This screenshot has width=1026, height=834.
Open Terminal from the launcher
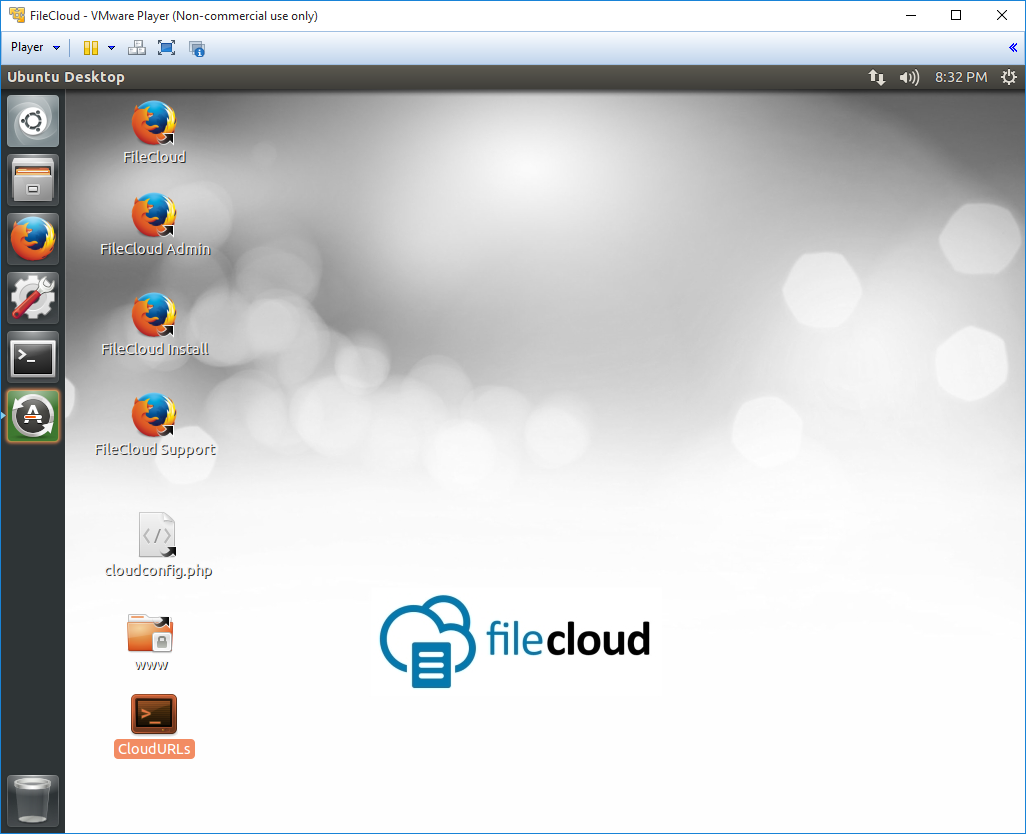(33, 357)
